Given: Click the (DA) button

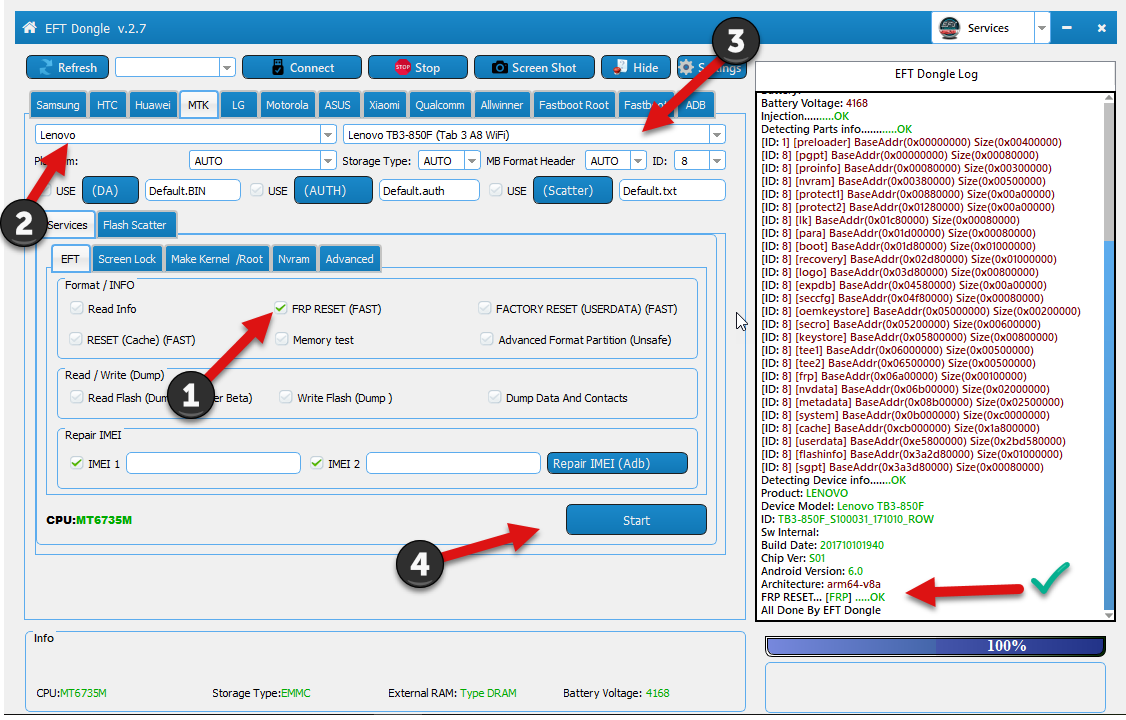Looking at the screenshot, I should (110, 190).
